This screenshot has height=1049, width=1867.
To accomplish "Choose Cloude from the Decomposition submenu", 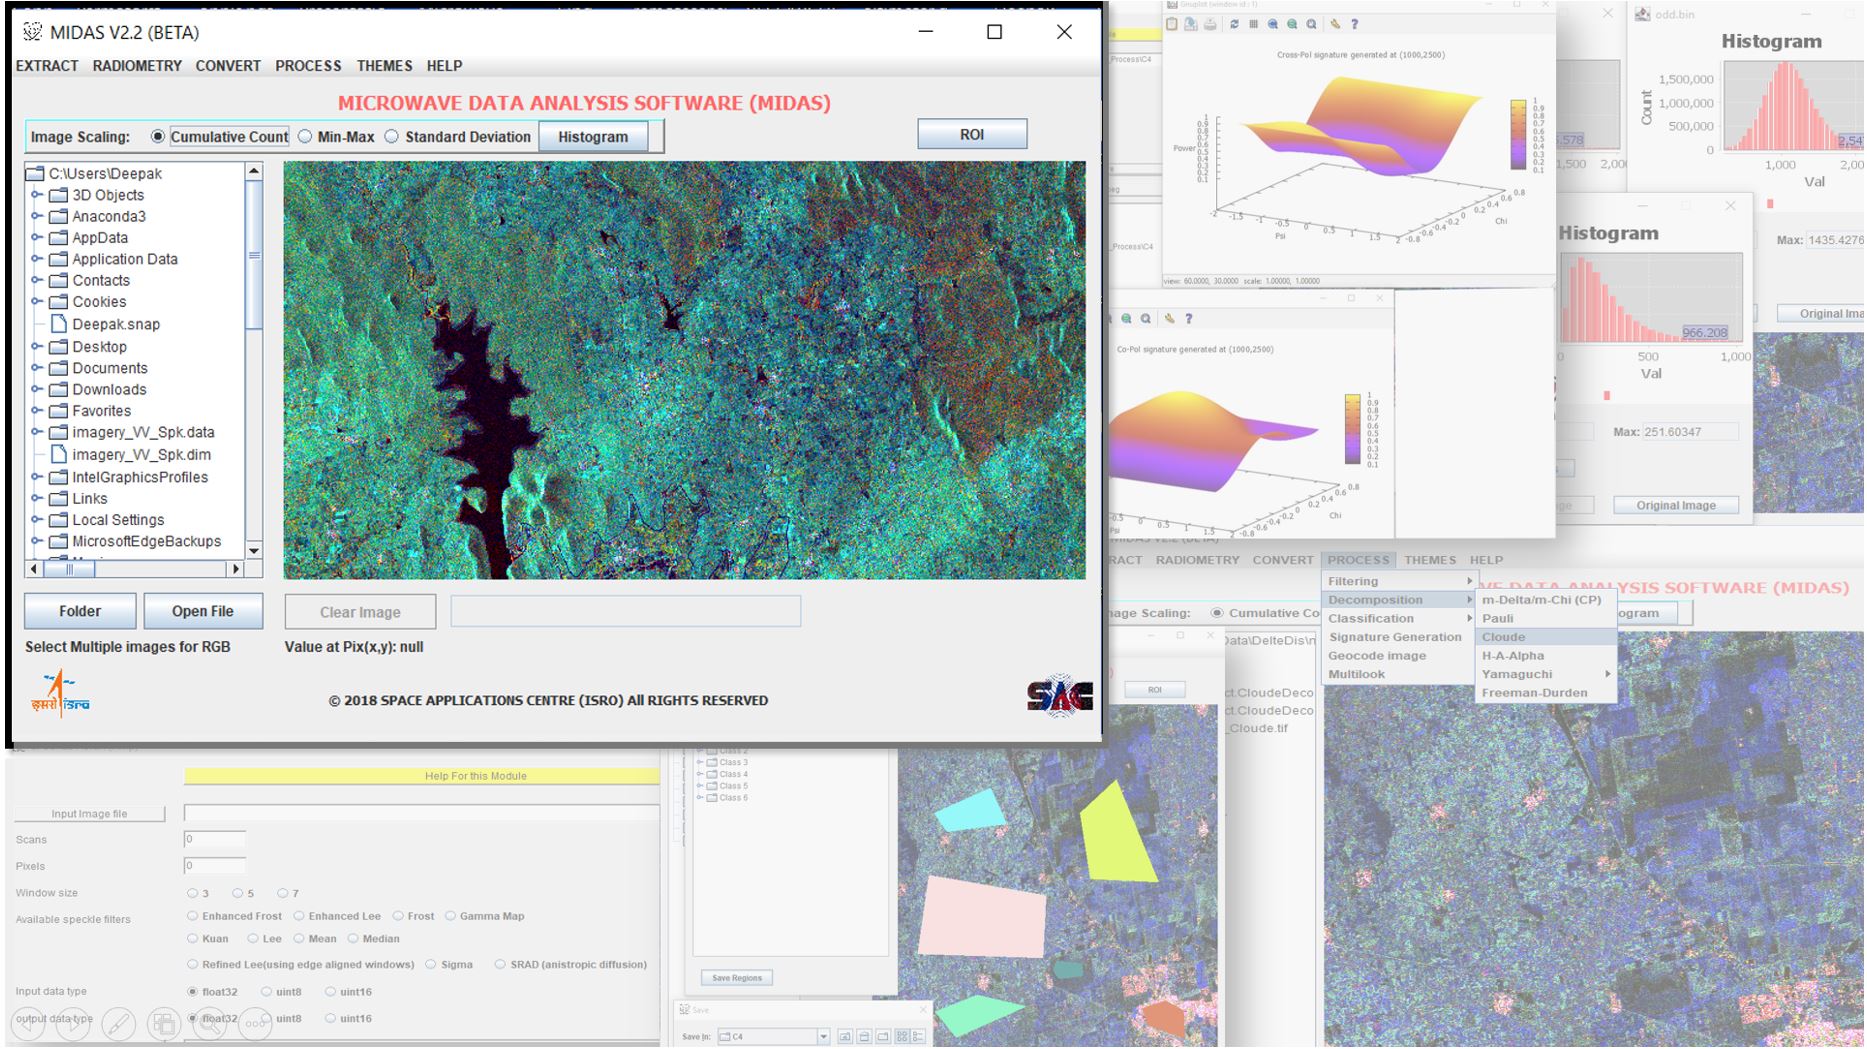I will coord(1546,637).
